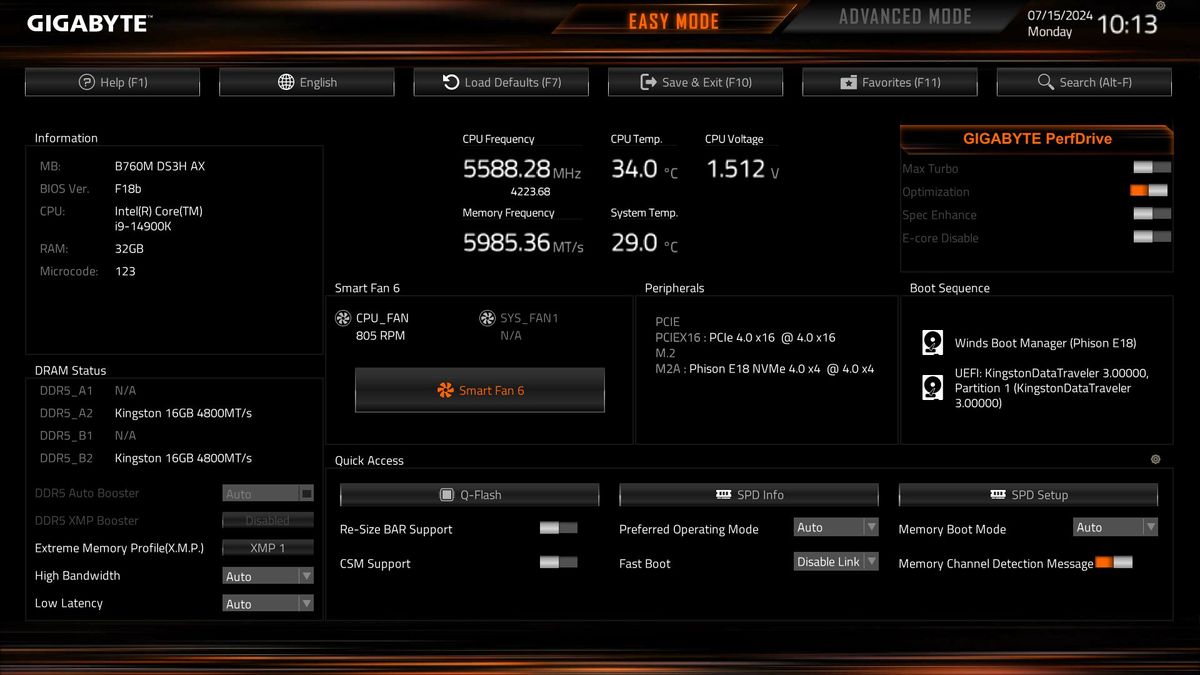Screen dimensions: 1200x675
Task: Toggle E-core Disable switch
Action: [x=1151, y=236]
